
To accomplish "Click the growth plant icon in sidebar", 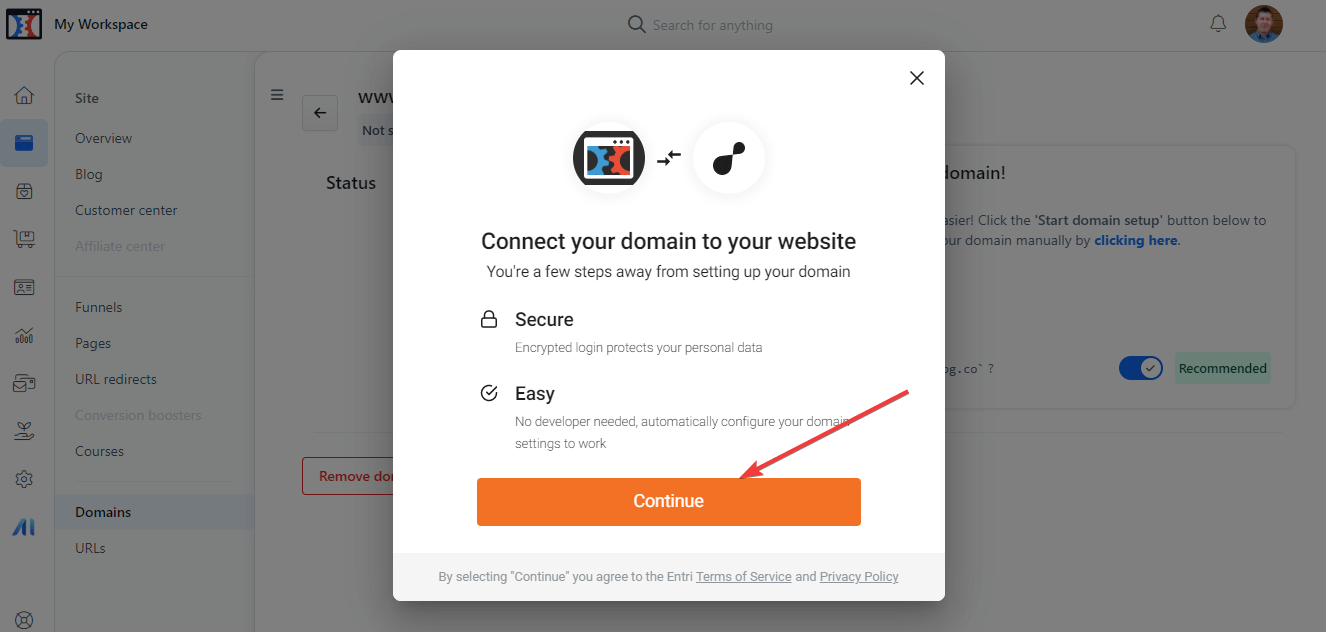I will (x=24, y=430).
